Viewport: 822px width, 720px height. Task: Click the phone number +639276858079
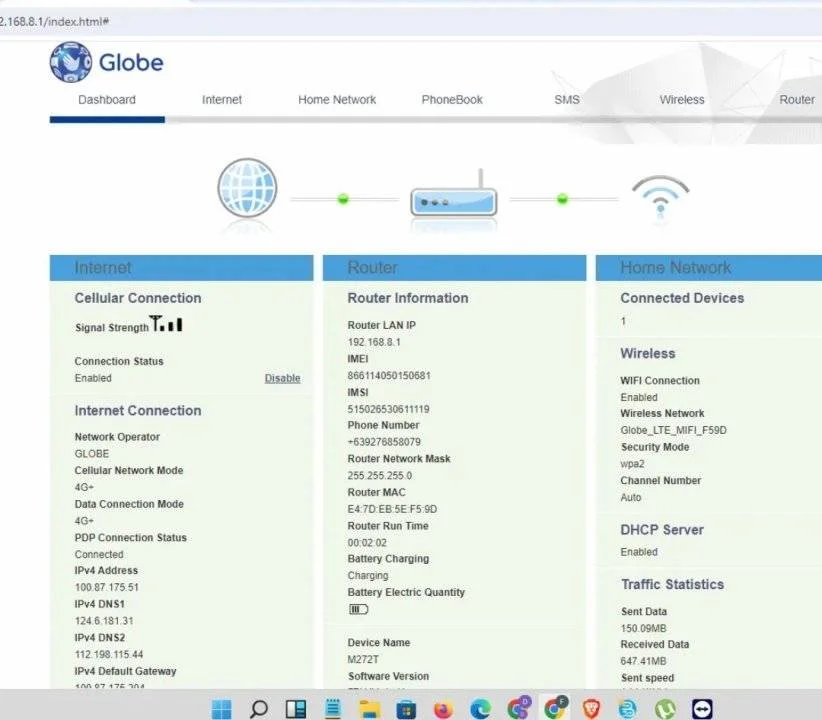pos(384,442)
